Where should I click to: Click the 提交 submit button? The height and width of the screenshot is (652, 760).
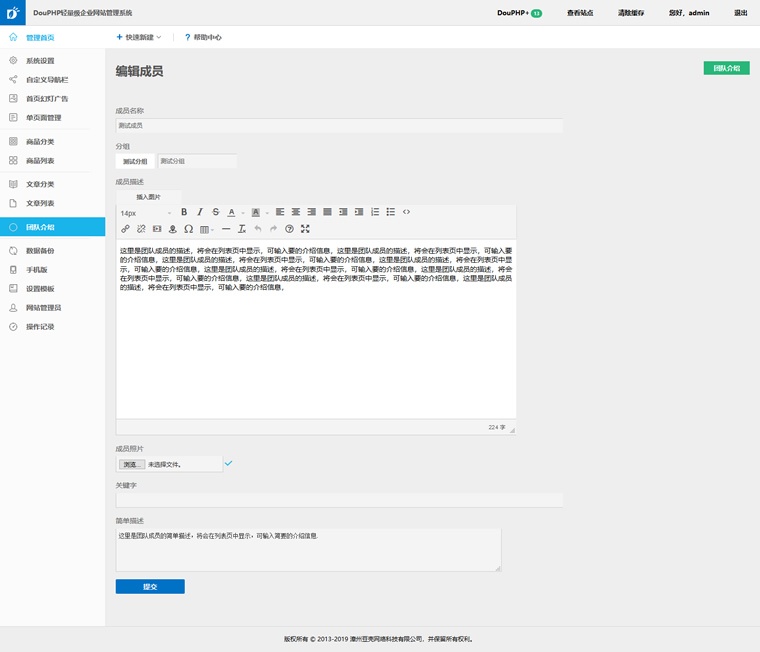150,587
